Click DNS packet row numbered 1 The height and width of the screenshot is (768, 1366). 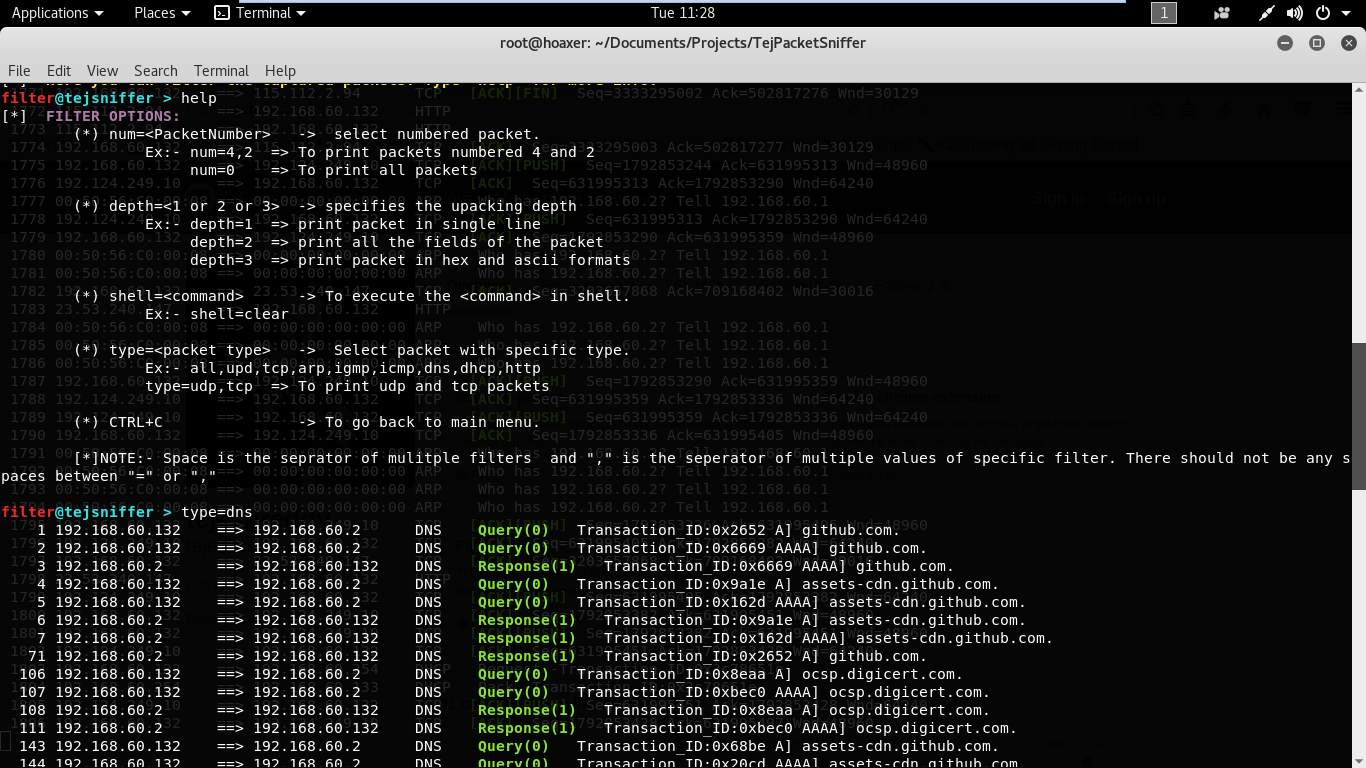(469, 530)
